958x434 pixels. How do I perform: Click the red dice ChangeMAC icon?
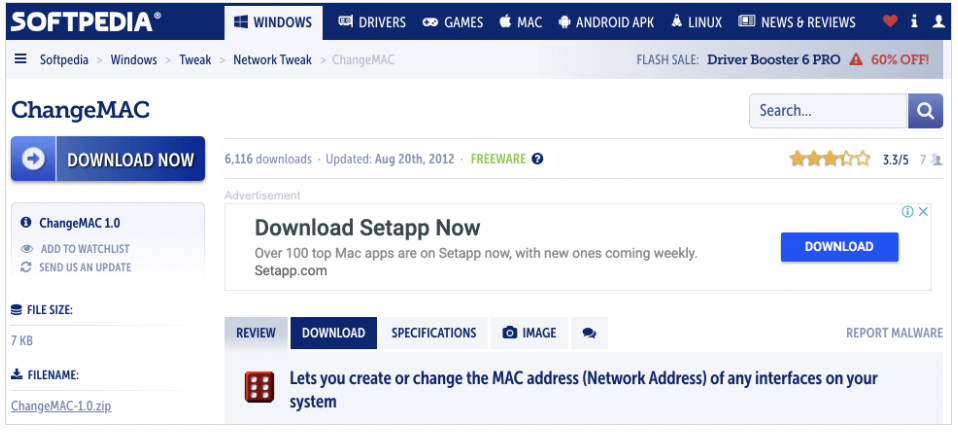[259, 386]
